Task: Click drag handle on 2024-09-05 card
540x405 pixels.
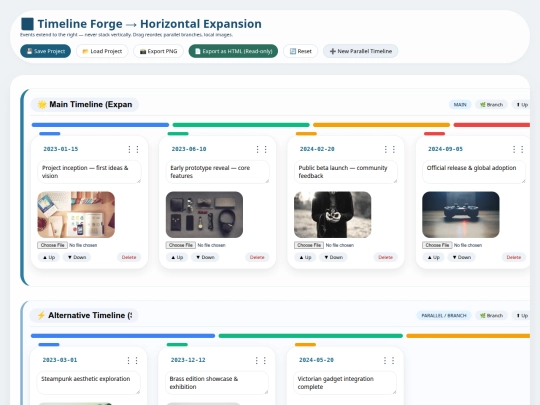Action: click(518, 149)
